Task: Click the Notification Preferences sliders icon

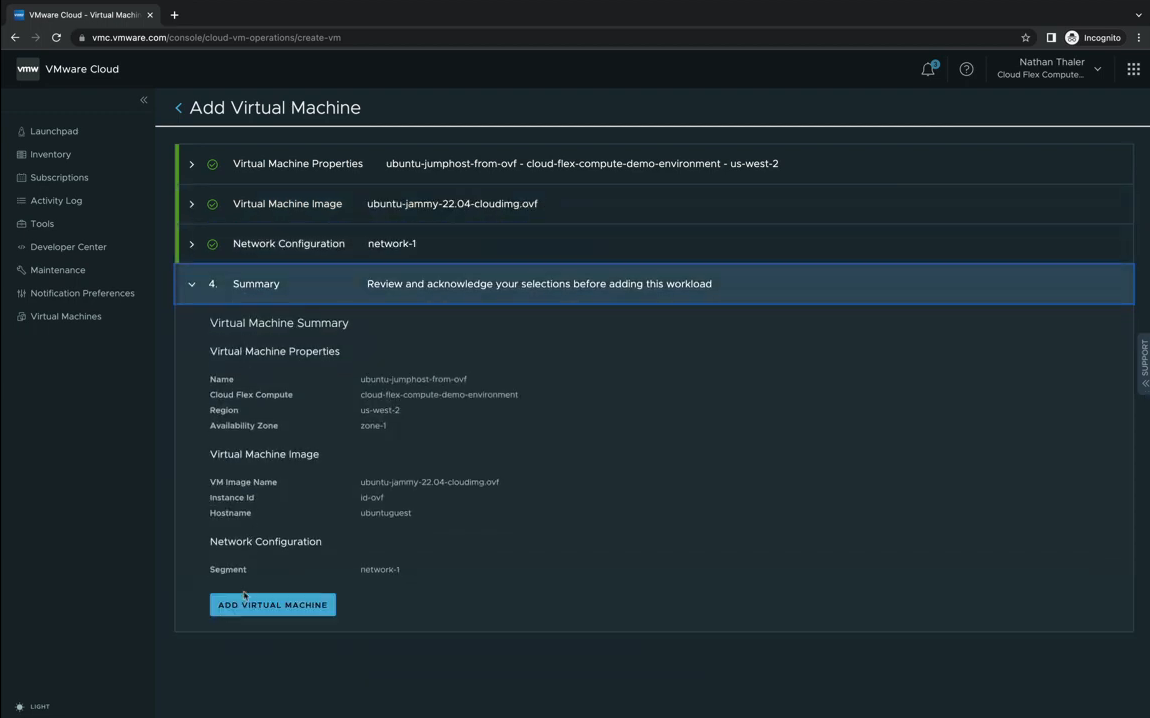Action: click(x=21, y=293)
